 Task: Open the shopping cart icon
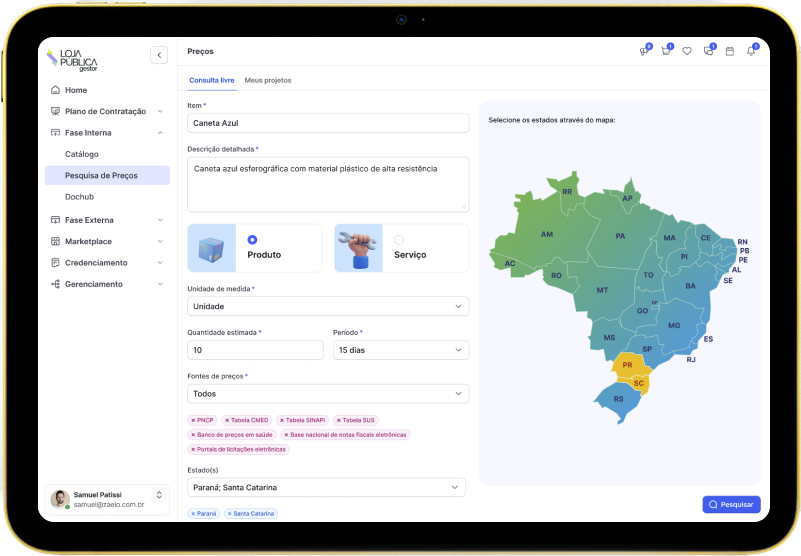666,51
